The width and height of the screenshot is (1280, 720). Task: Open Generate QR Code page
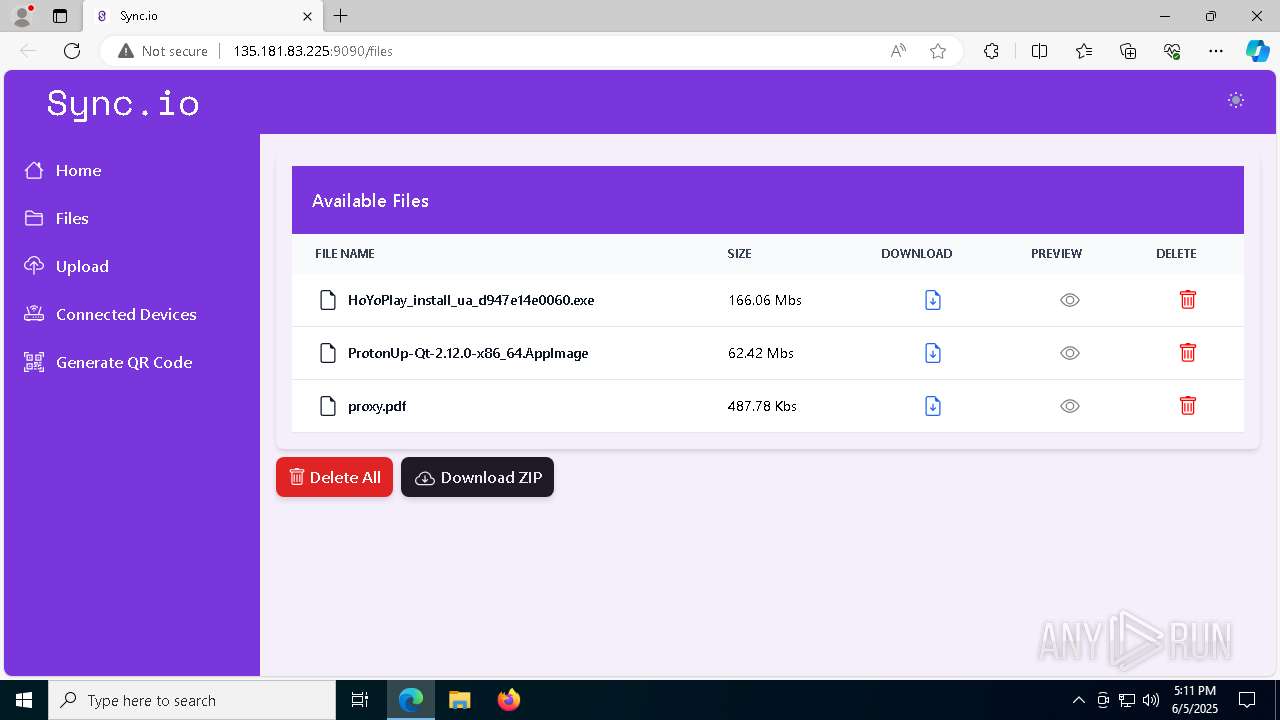click(x=109, y=362)
